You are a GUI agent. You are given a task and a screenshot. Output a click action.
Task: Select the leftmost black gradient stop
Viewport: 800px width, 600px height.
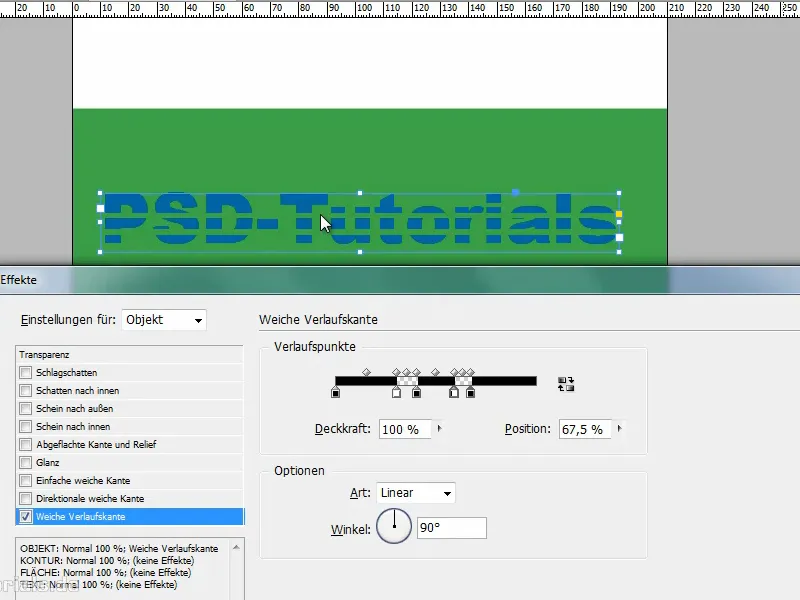335,392
